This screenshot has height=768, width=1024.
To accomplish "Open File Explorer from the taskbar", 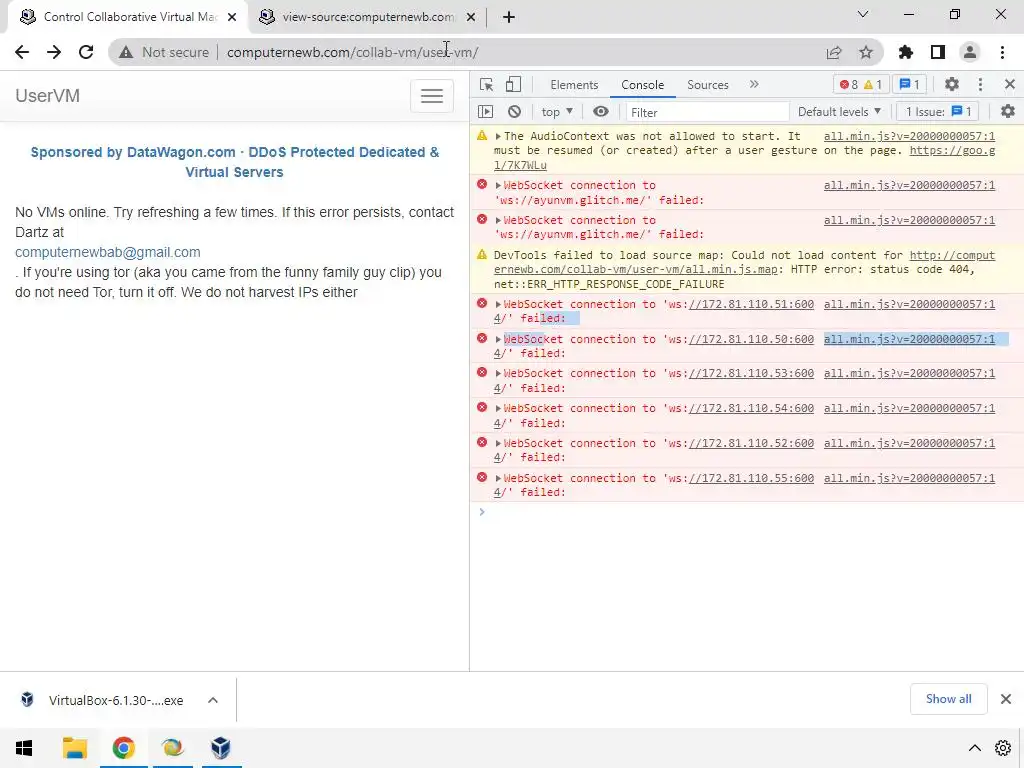I will pos(74,748).
